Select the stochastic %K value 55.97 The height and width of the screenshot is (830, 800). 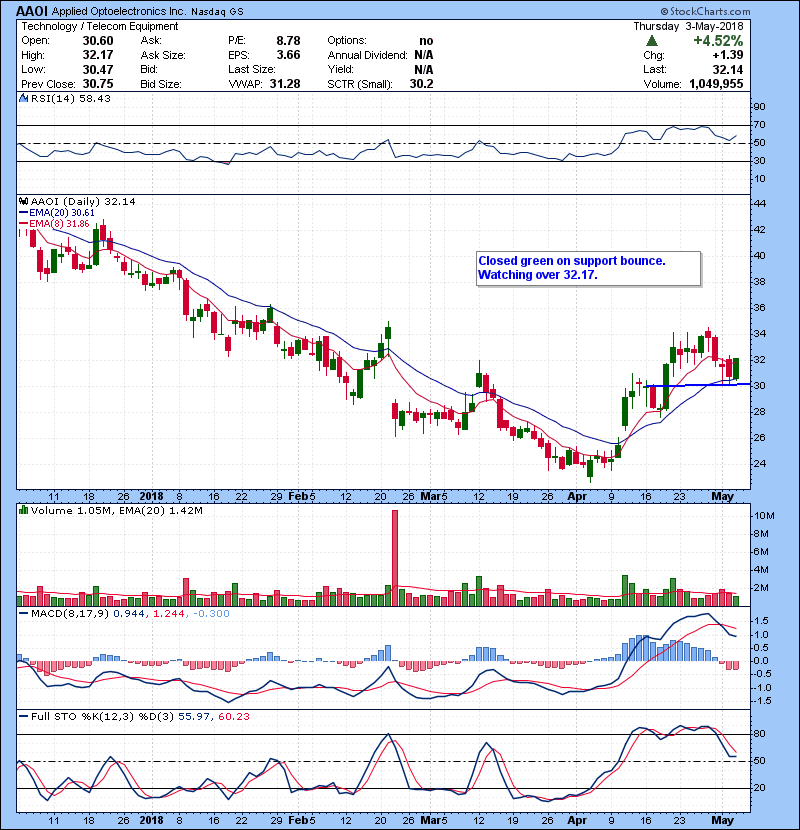click(192, 717)
